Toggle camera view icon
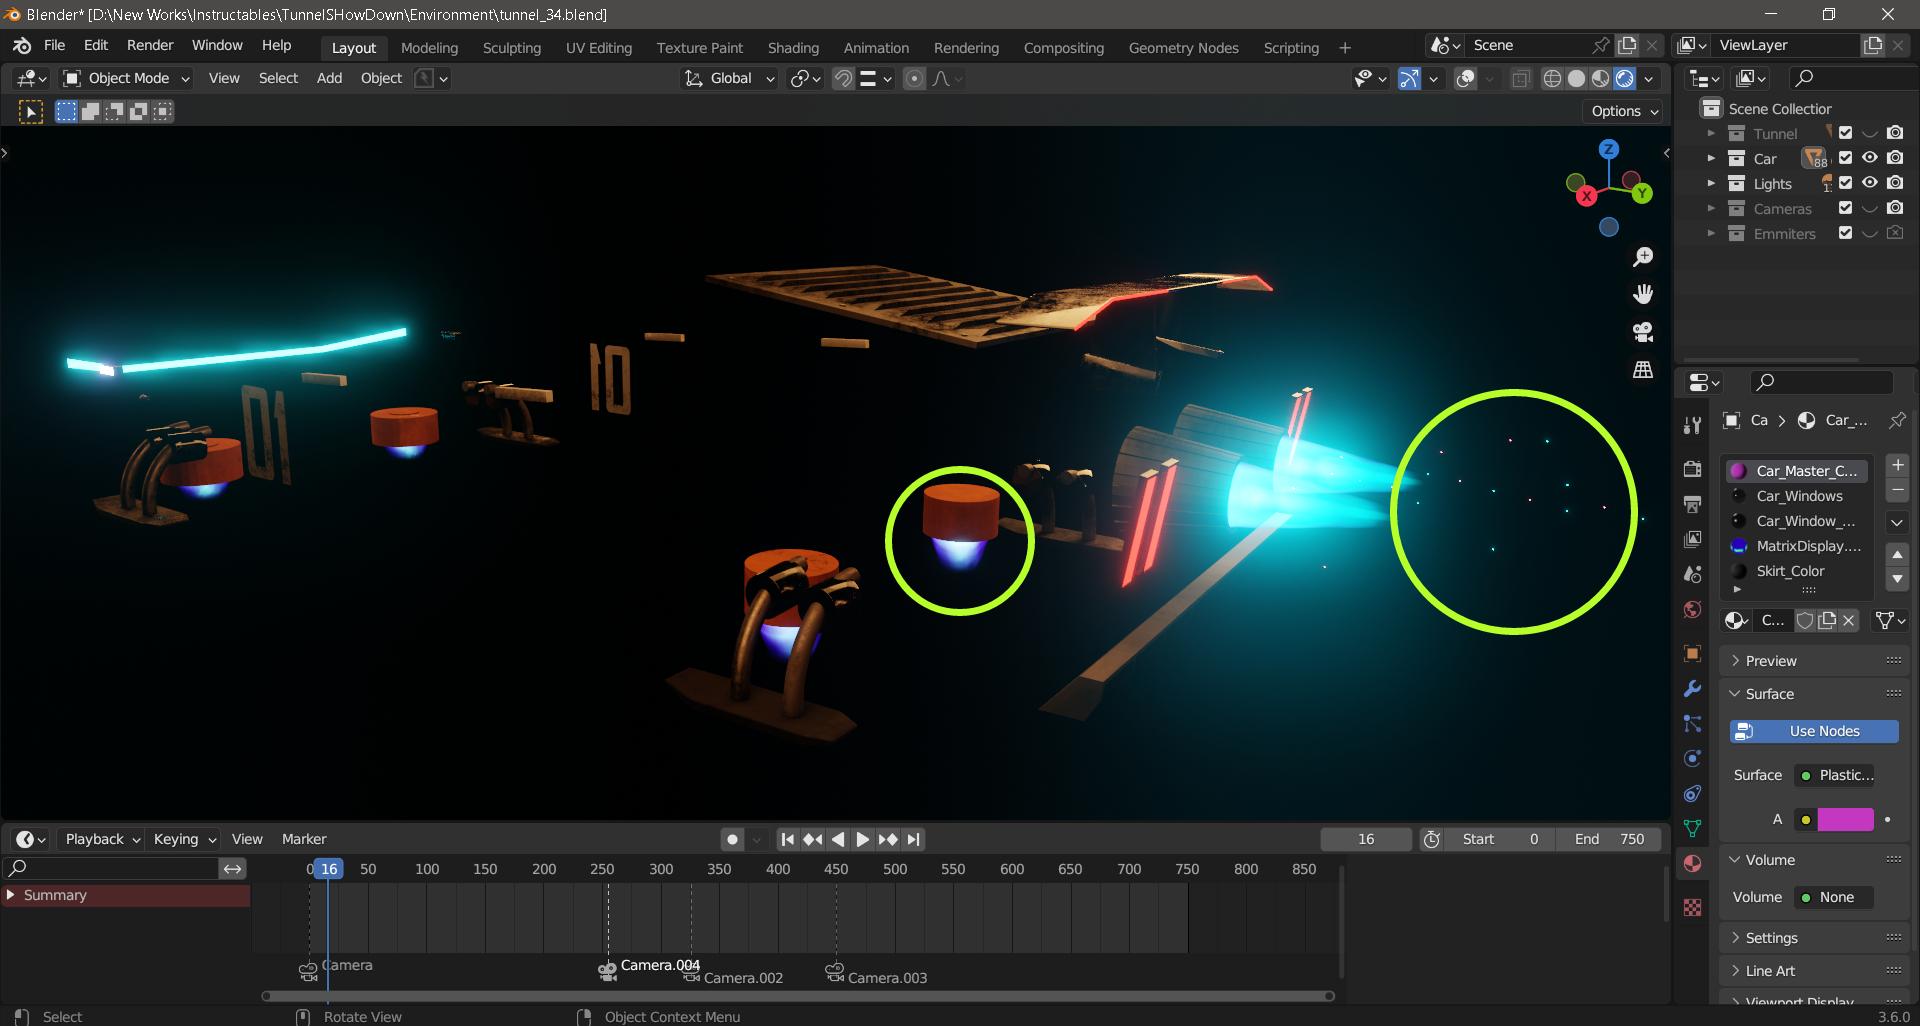This screenshot has height=1026, width=1920. pos(1642,331)
